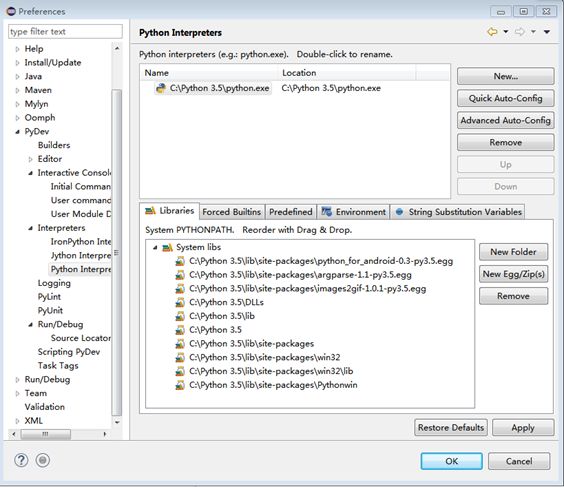Confirm with the OK button

pos(451,461)
